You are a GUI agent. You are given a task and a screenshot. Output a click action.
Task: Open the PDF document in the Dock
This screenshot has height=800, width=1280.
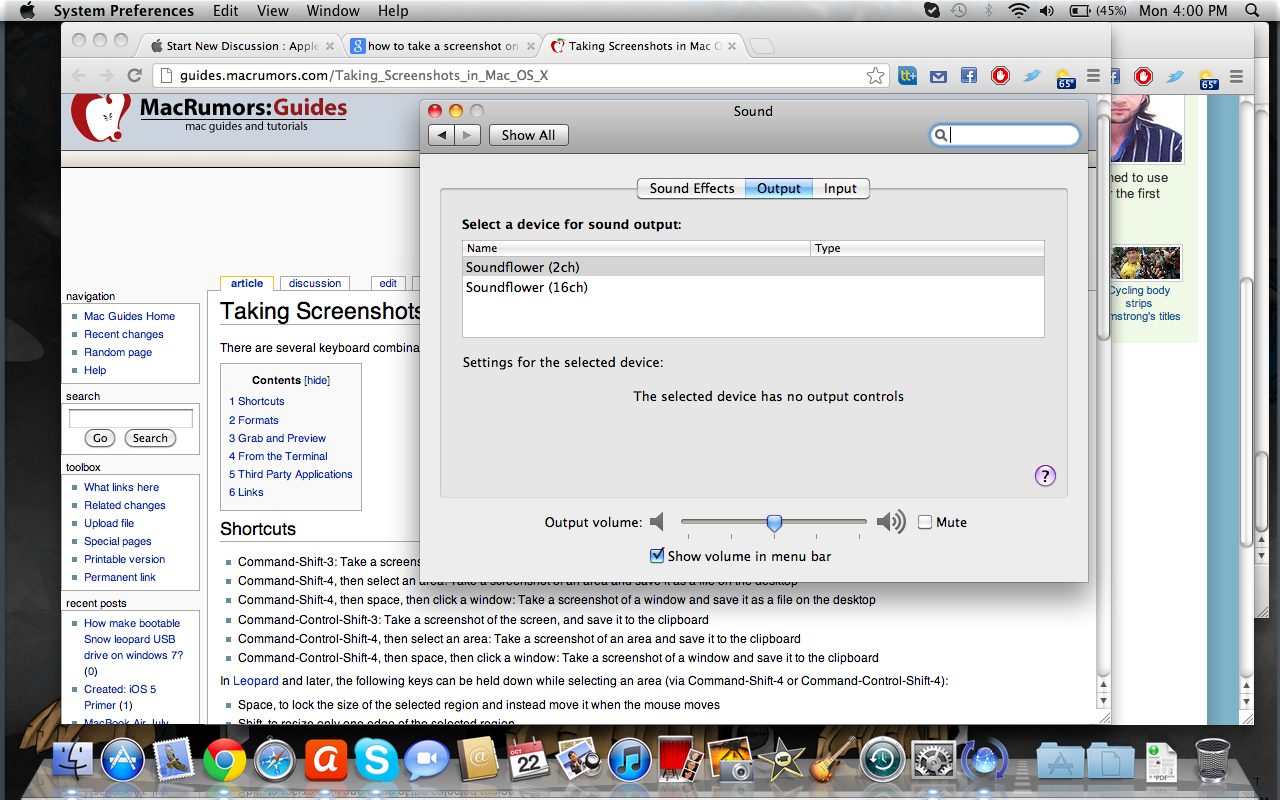[1161, 763]
